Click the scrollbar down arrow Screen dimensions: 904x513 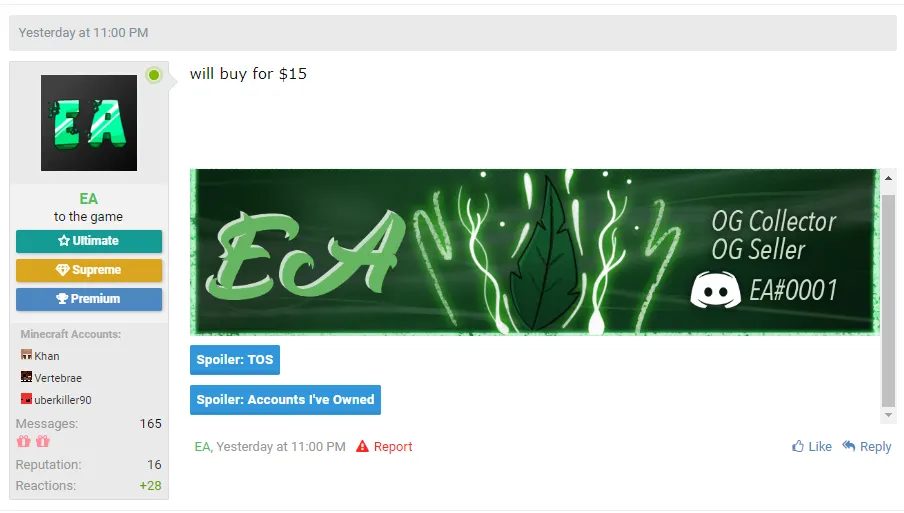888,415
